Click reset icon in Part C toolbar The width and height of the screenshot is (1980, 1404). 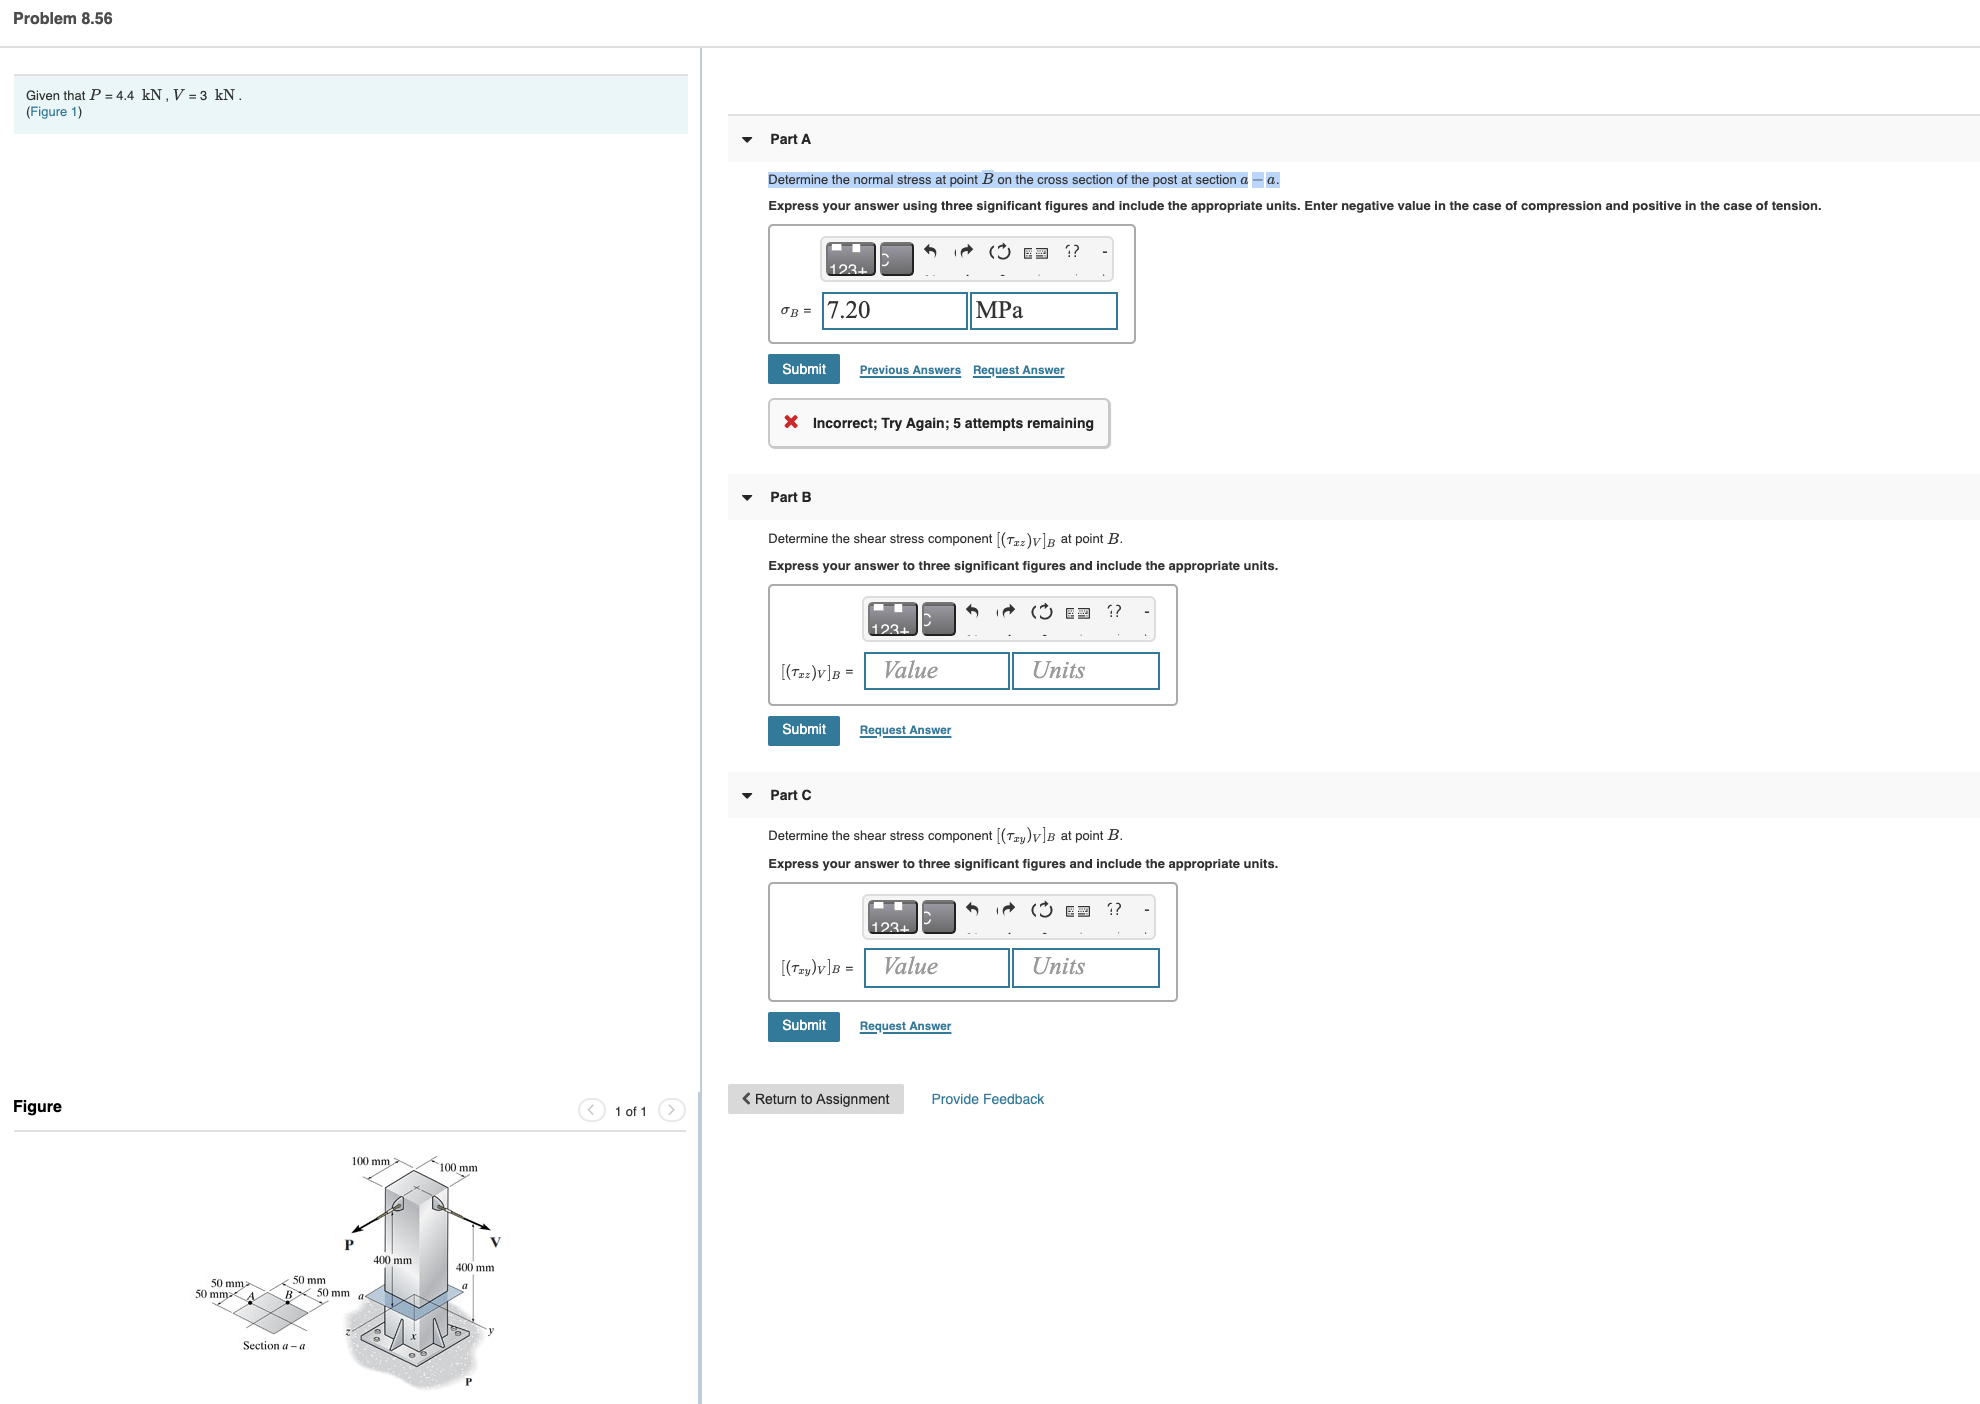1041,909
